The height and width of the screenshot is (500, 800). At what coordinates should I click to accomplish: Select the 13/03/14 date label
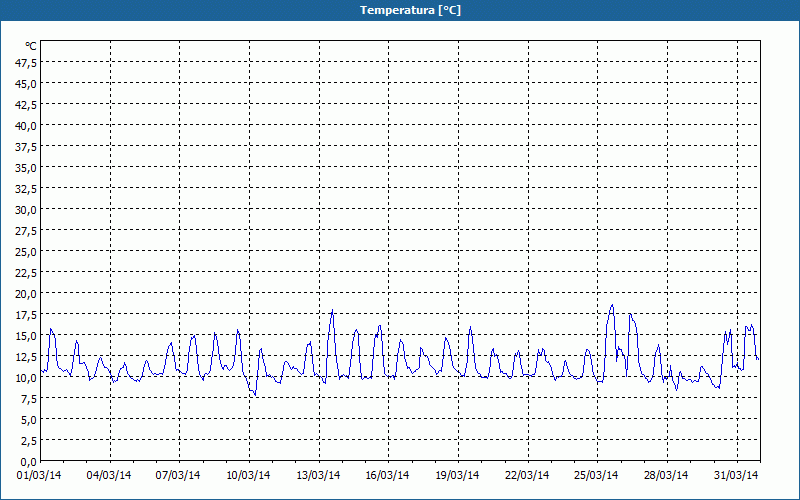[x=318, y=476]
